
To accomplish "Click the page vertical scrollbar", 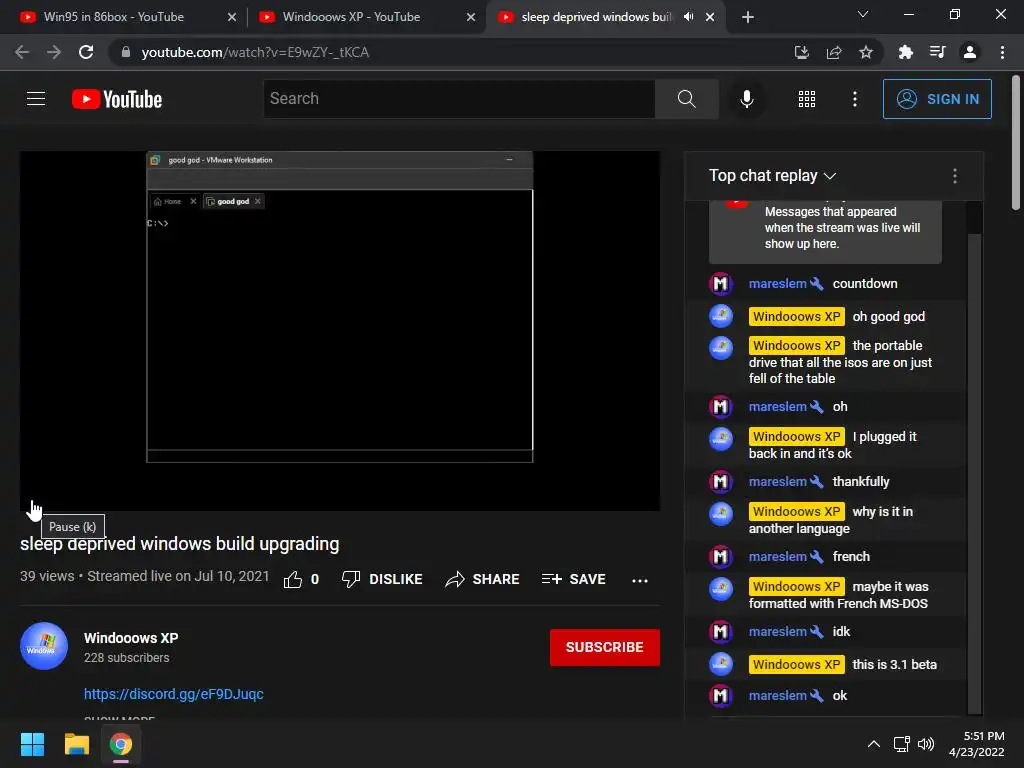I will (x=1016, y=144).
